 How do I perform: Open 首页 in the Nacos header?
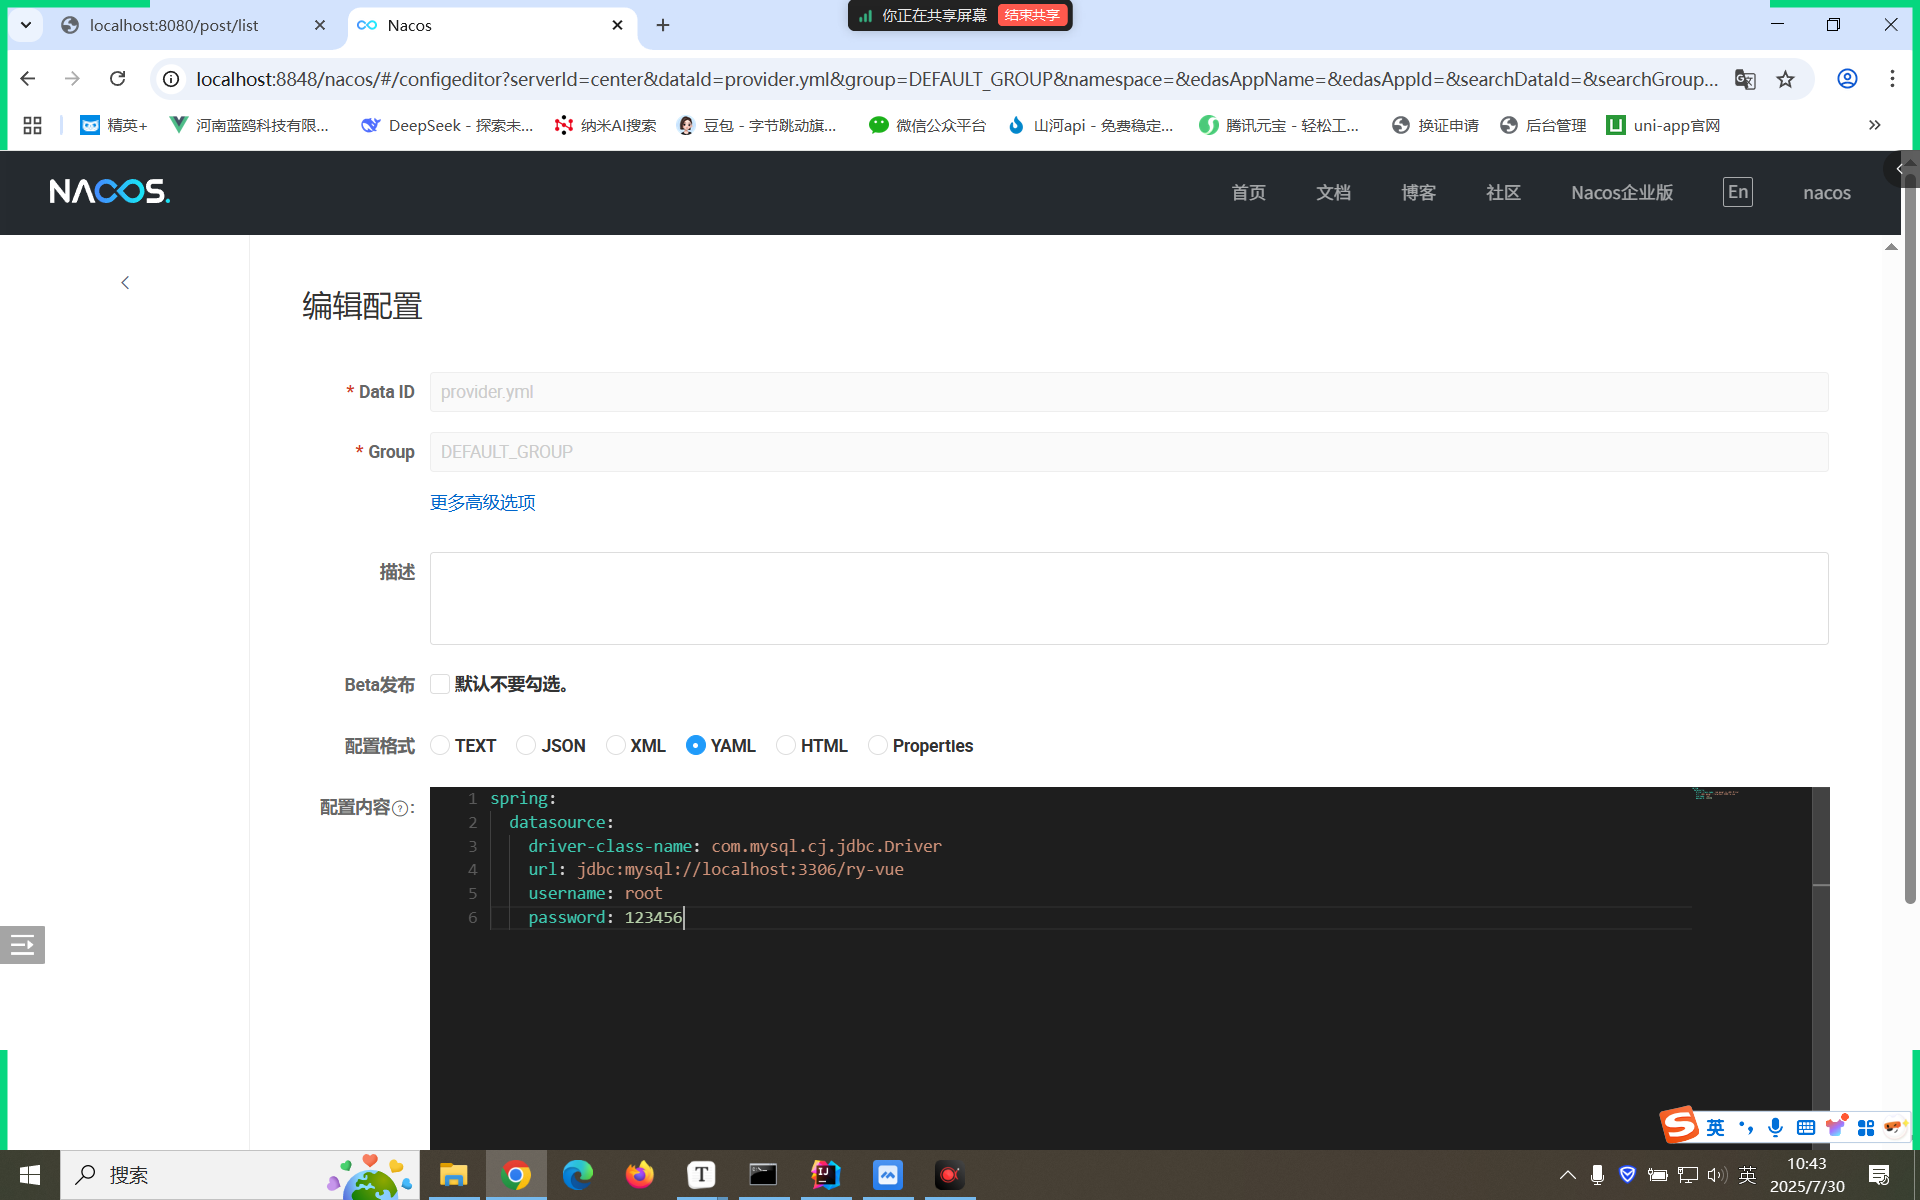pyautogui.click(x=1248, y=193)
